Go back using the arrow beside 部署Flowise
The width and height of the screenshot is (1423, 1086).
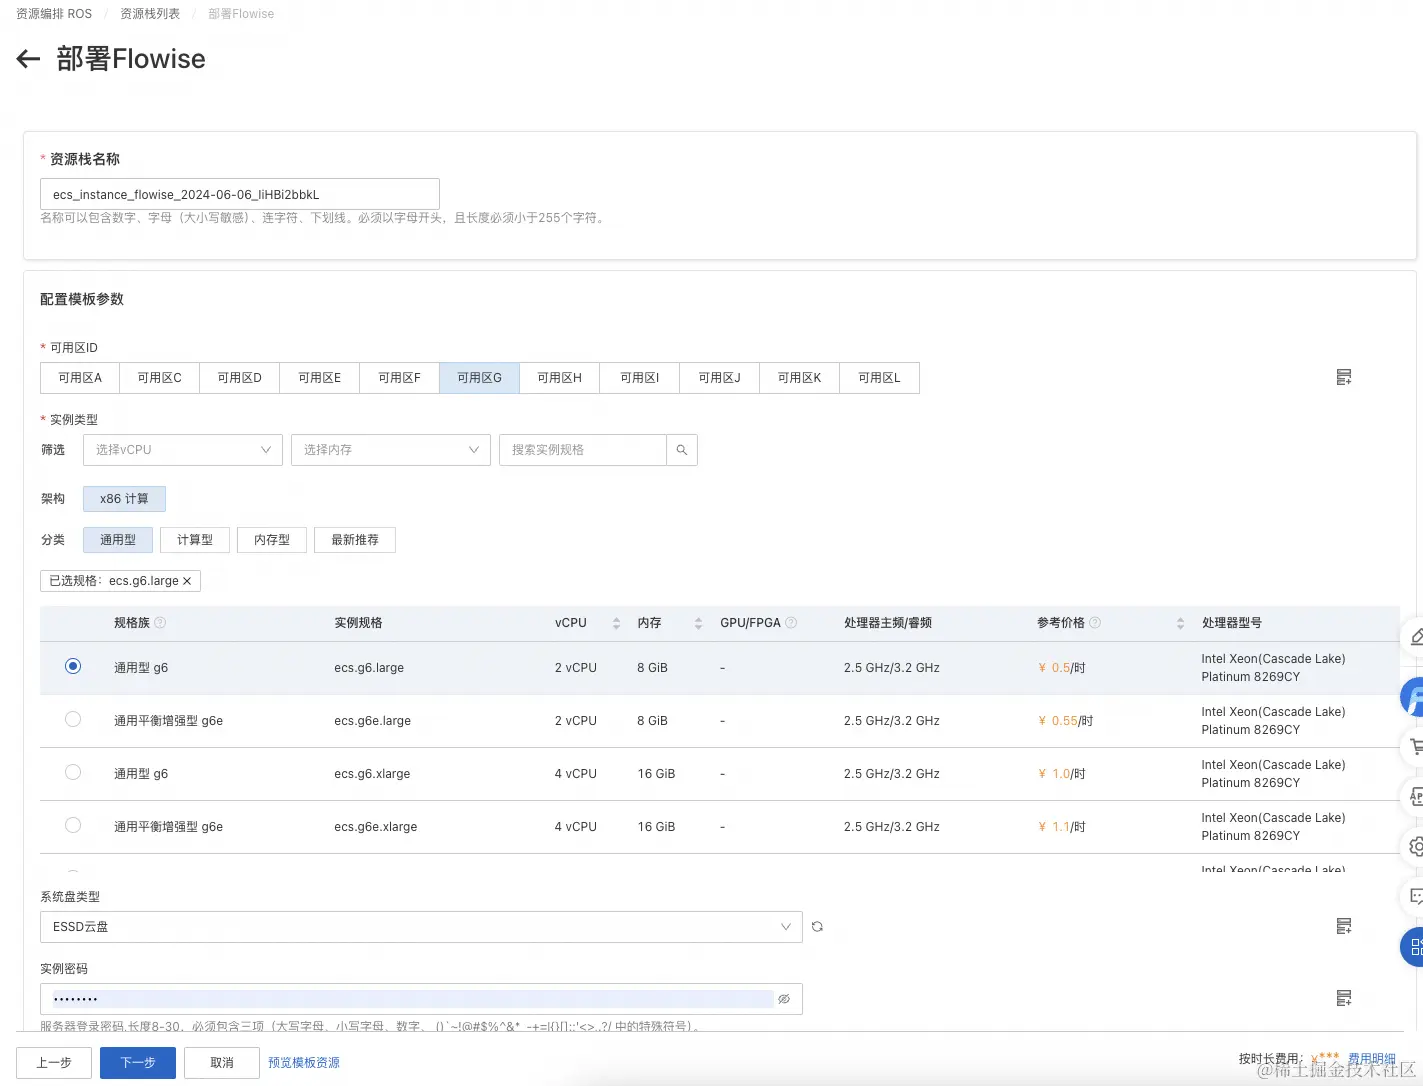[x=28, y=59]
